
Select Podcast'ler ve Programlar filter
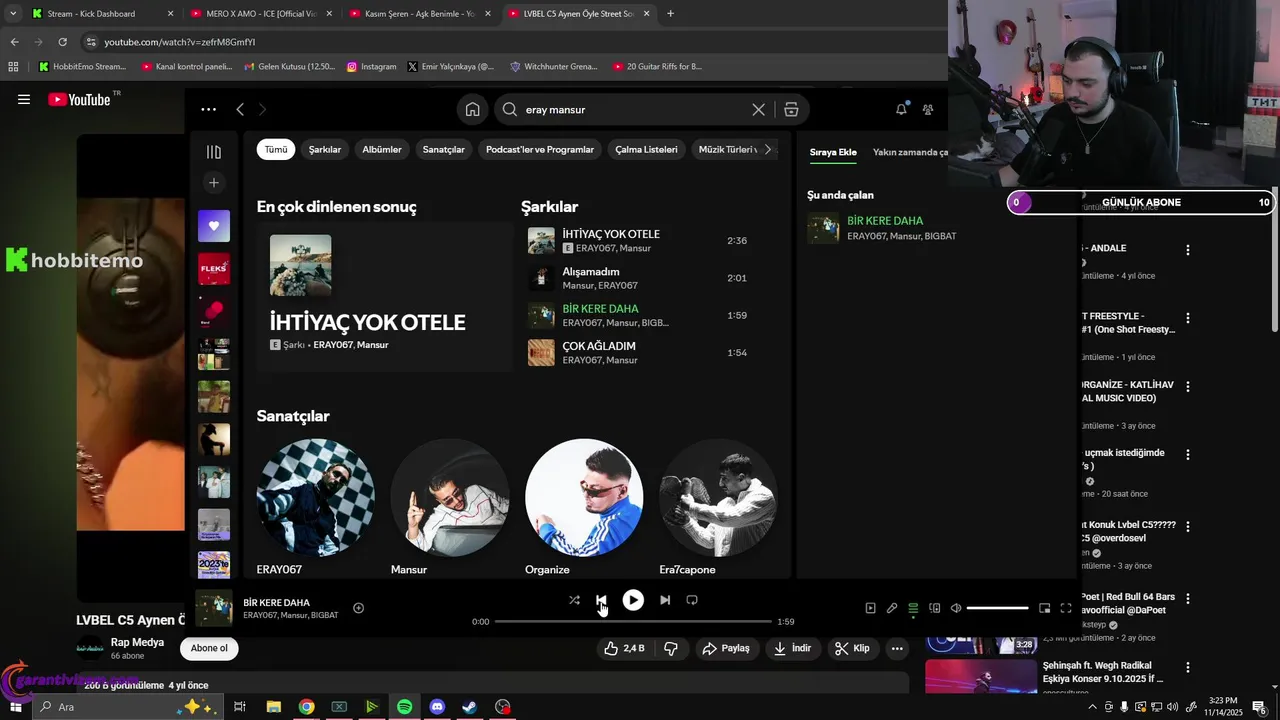coord(540,150)
